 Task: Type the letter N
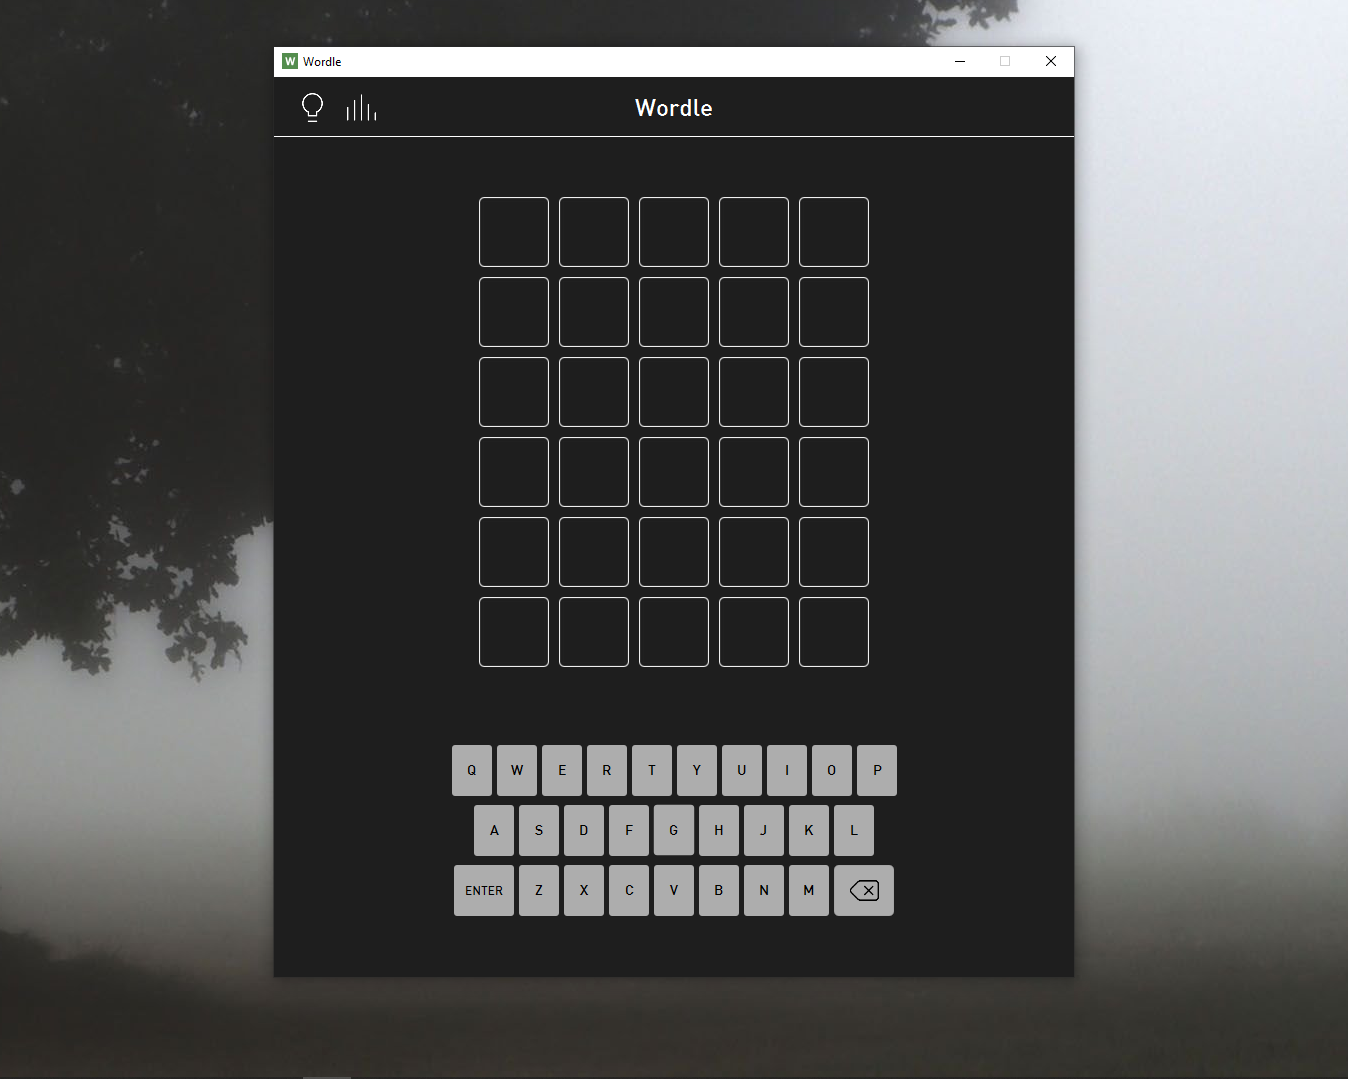click(764, 890)
